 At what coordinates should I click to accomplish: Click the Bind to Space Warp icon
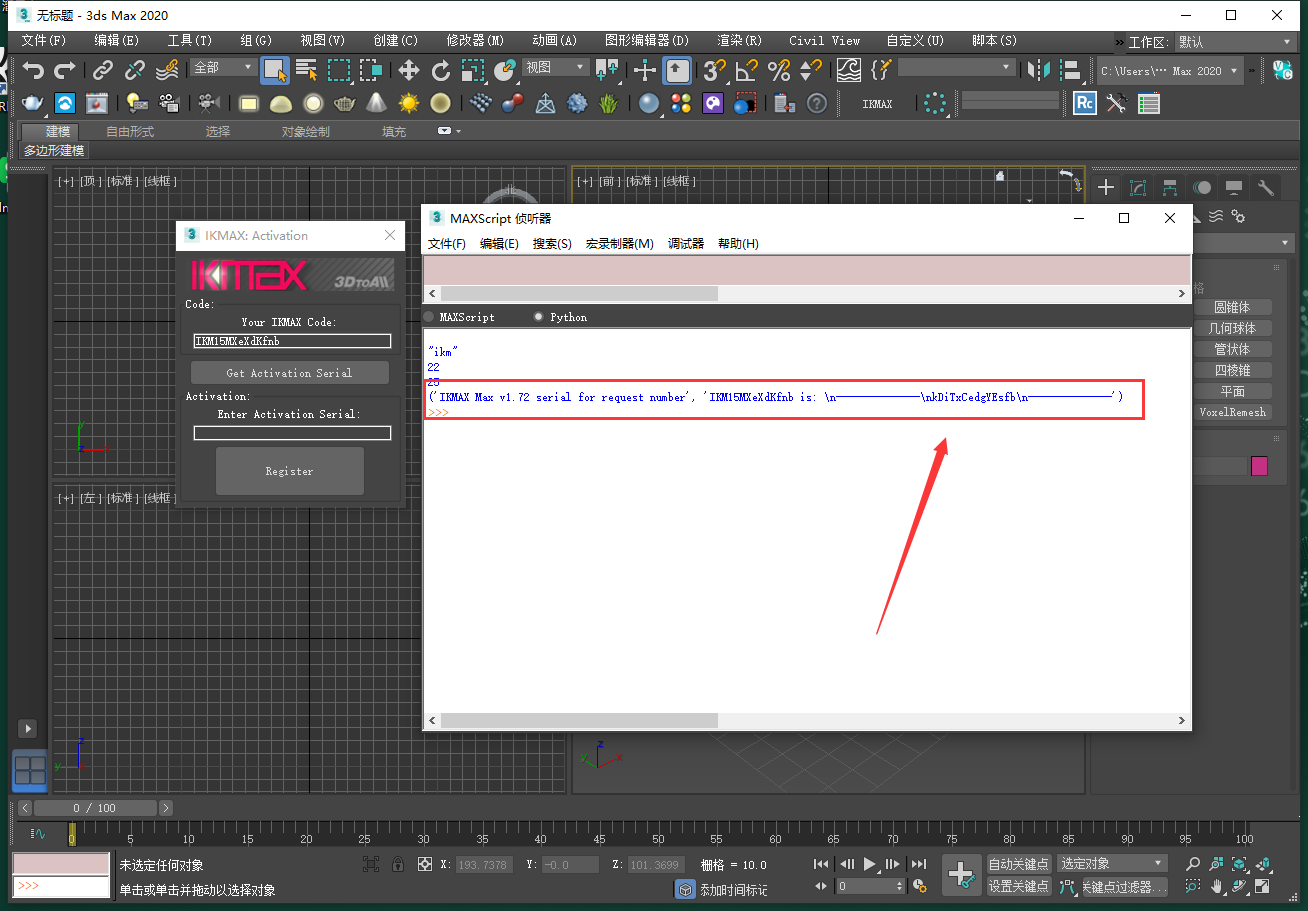tap(168, 70)
